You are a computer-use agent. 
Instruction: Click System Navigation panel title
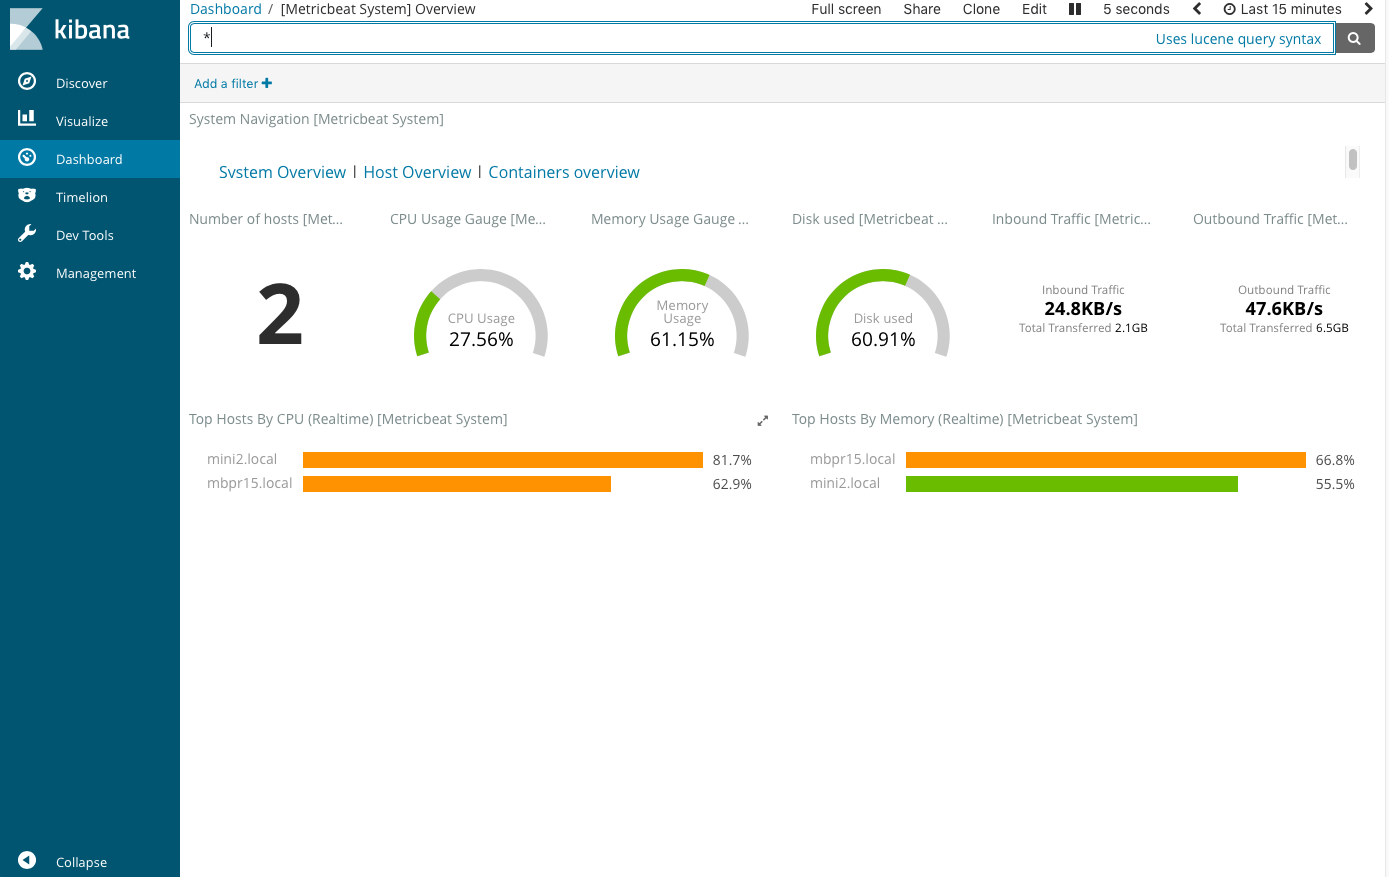click(316, 119)
